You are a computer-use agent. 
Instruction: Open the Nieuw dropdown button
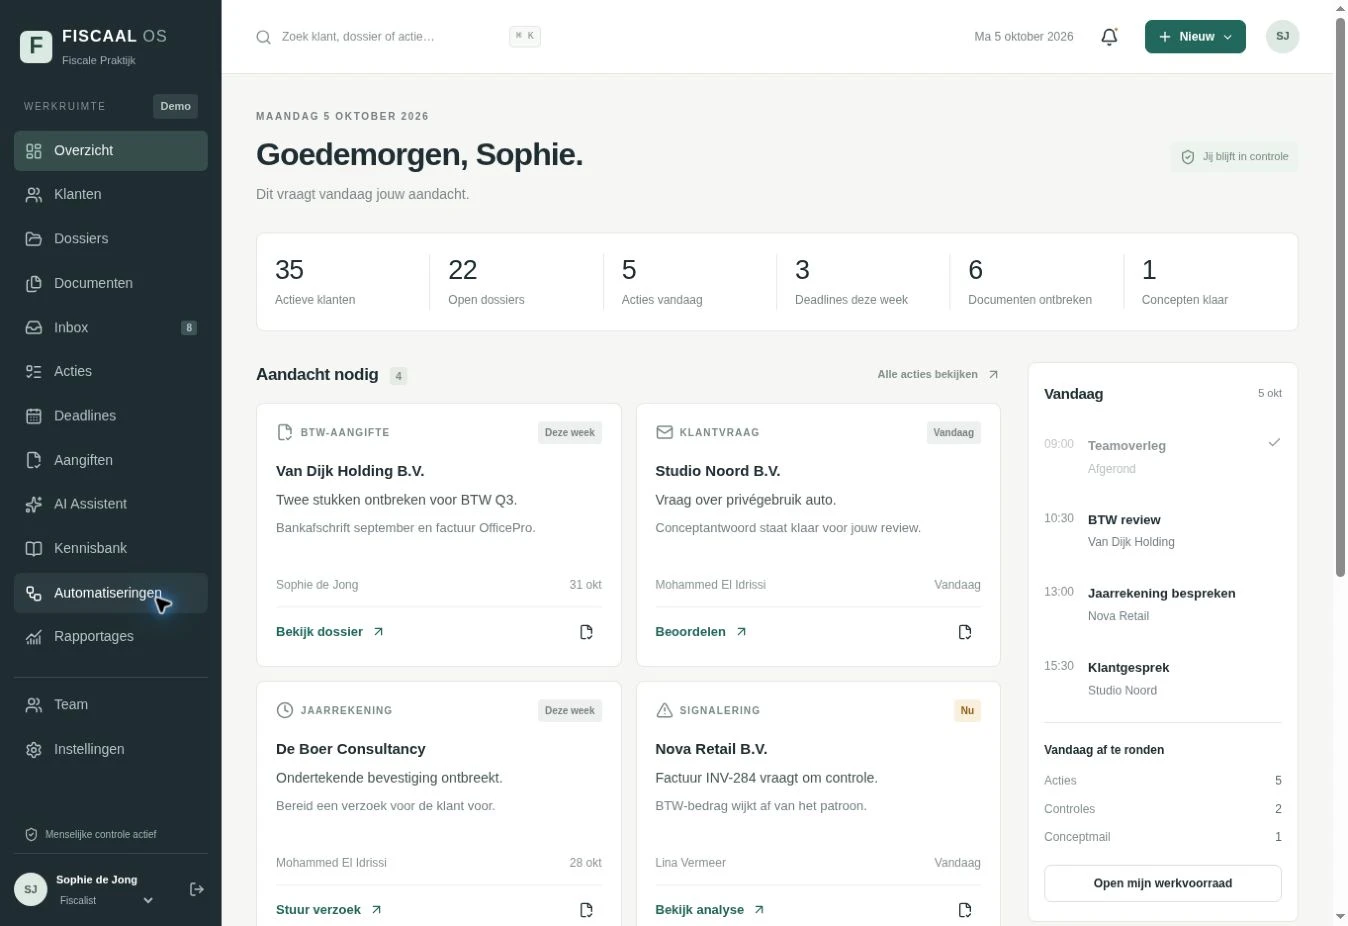tap(1195, 37)
